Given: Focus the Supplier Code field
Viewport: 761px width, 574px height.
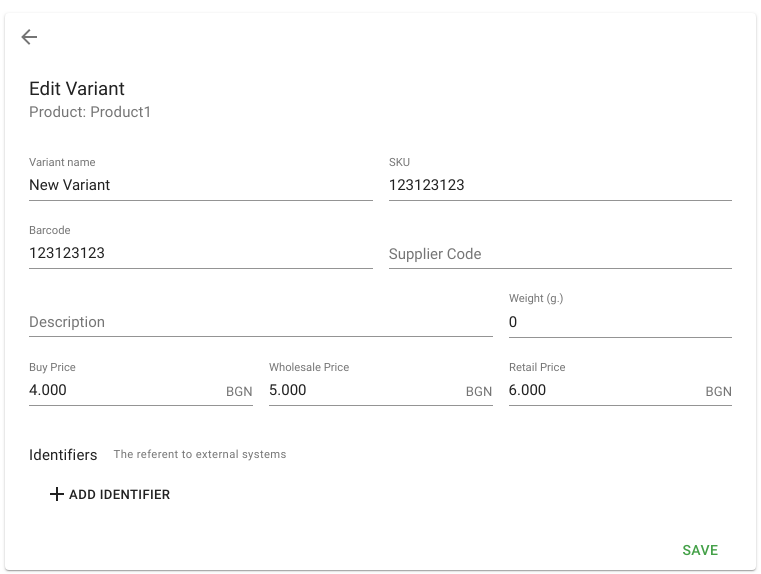Looking at the screenshot, I should tap(560, 253).
